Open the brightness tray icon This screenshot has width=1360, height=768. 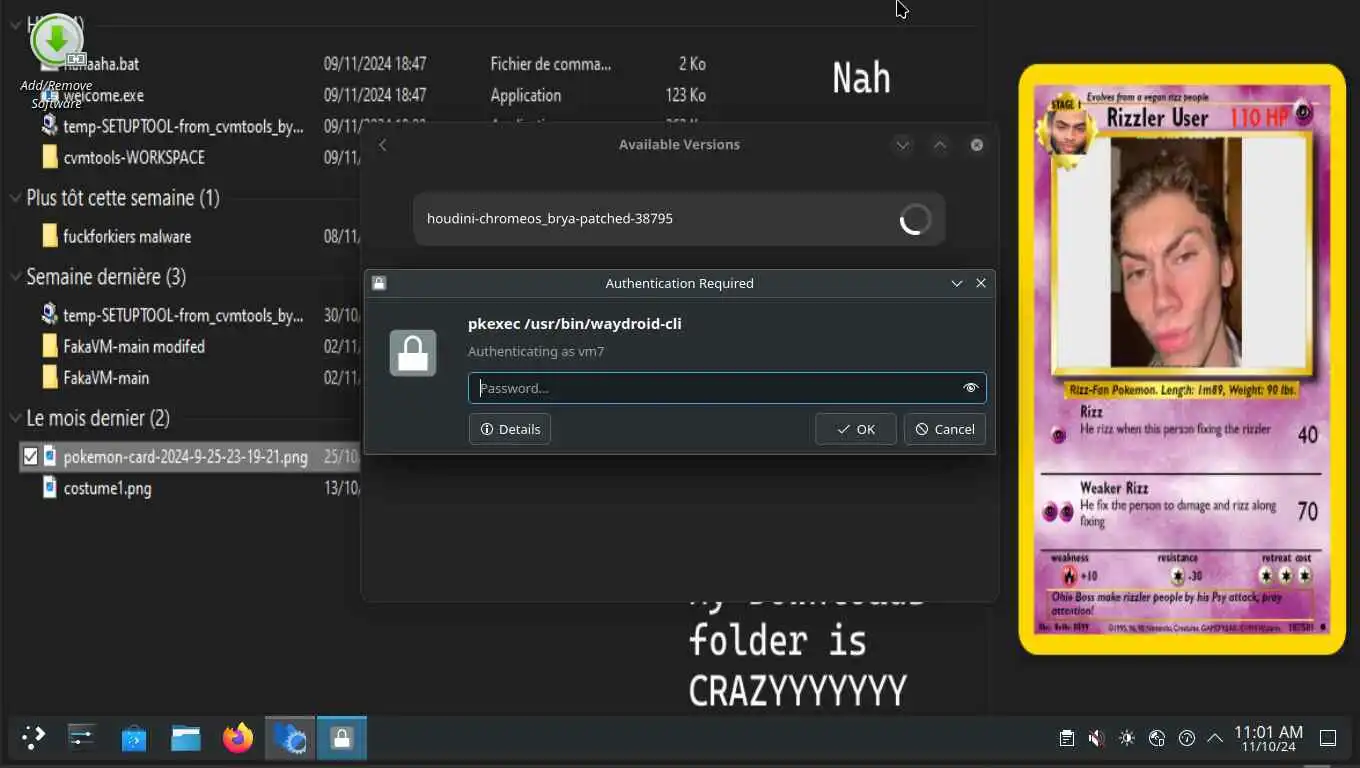1127,738
